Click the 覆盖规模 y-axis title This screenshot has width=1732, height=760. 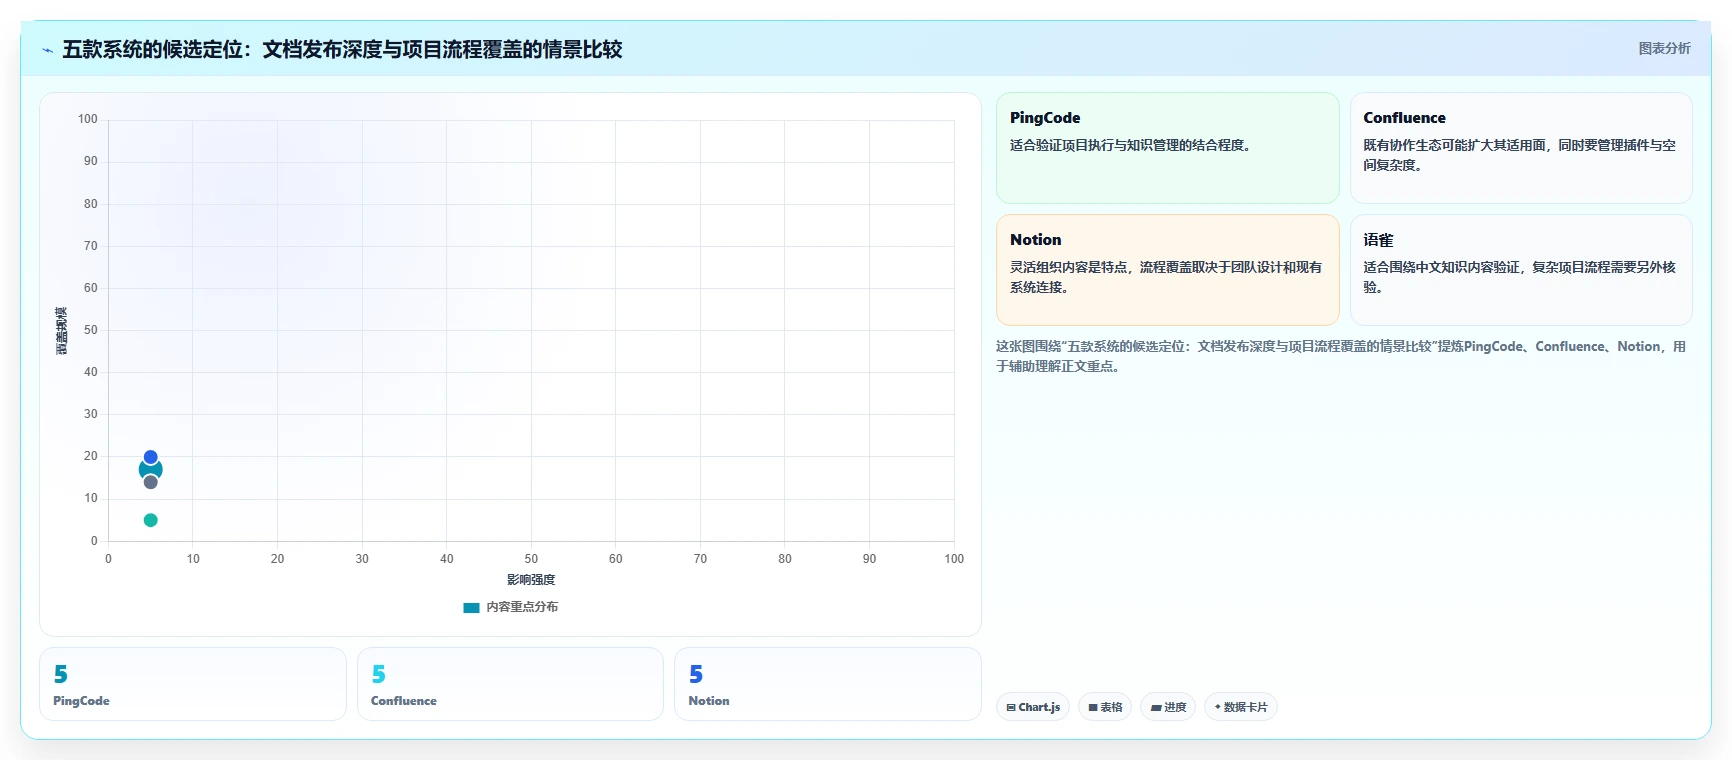[62, 331]
